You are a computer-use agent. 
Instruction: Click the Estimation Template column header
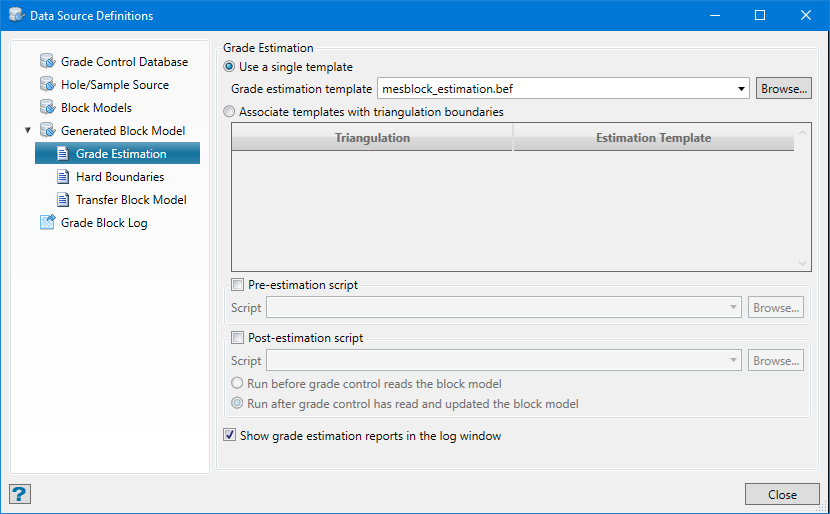coord(653,138)
